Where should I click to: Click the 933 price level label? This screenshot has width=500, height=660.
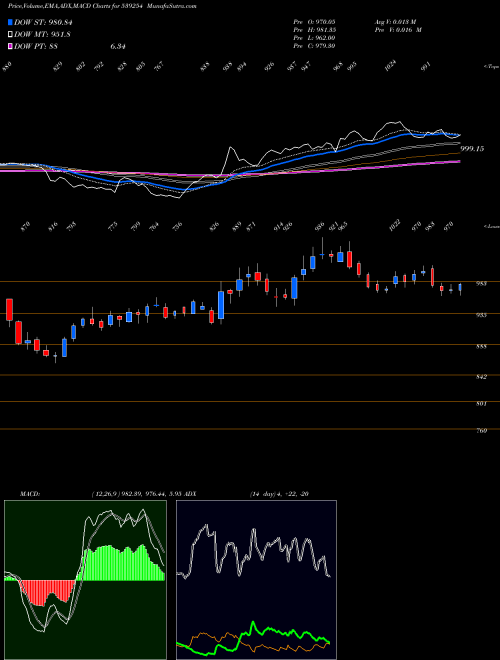coord(481,315)
